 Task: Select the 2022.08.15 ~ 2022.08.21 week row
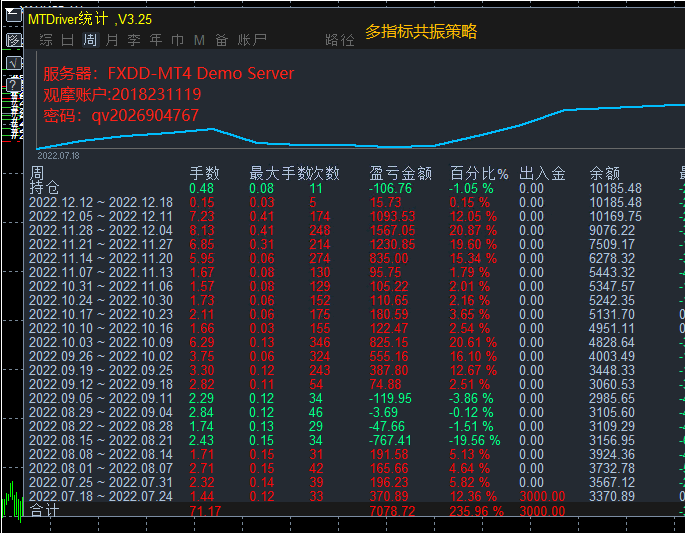101,440
